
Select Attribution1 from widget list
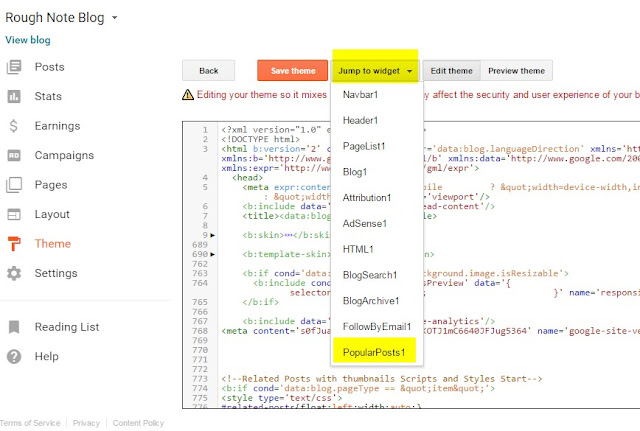(367, 198)
